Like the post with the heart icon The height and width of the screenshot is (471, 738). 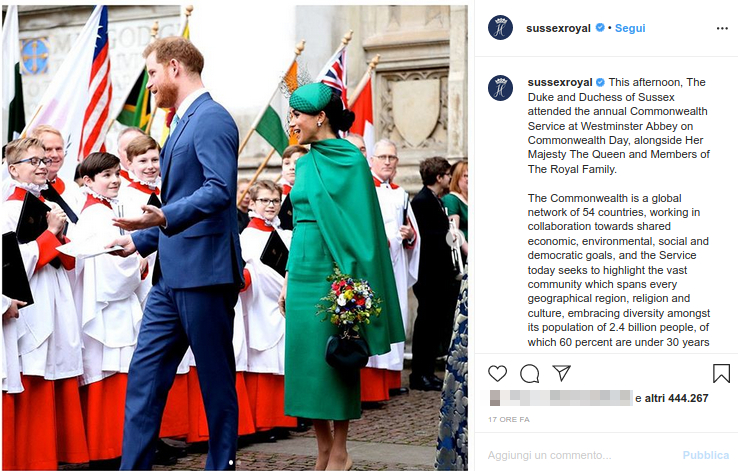click(497, 373)
